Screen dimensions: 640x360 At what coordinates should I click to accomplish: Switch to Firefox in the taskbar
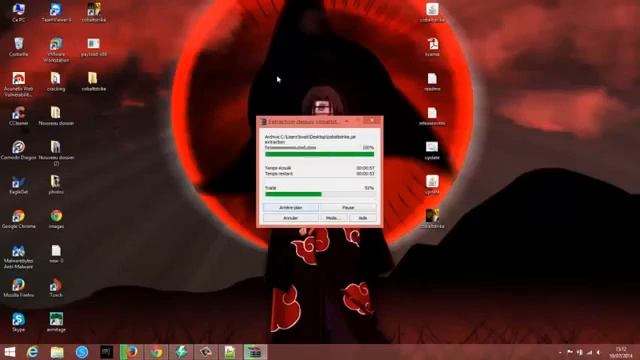pos(131,352)
